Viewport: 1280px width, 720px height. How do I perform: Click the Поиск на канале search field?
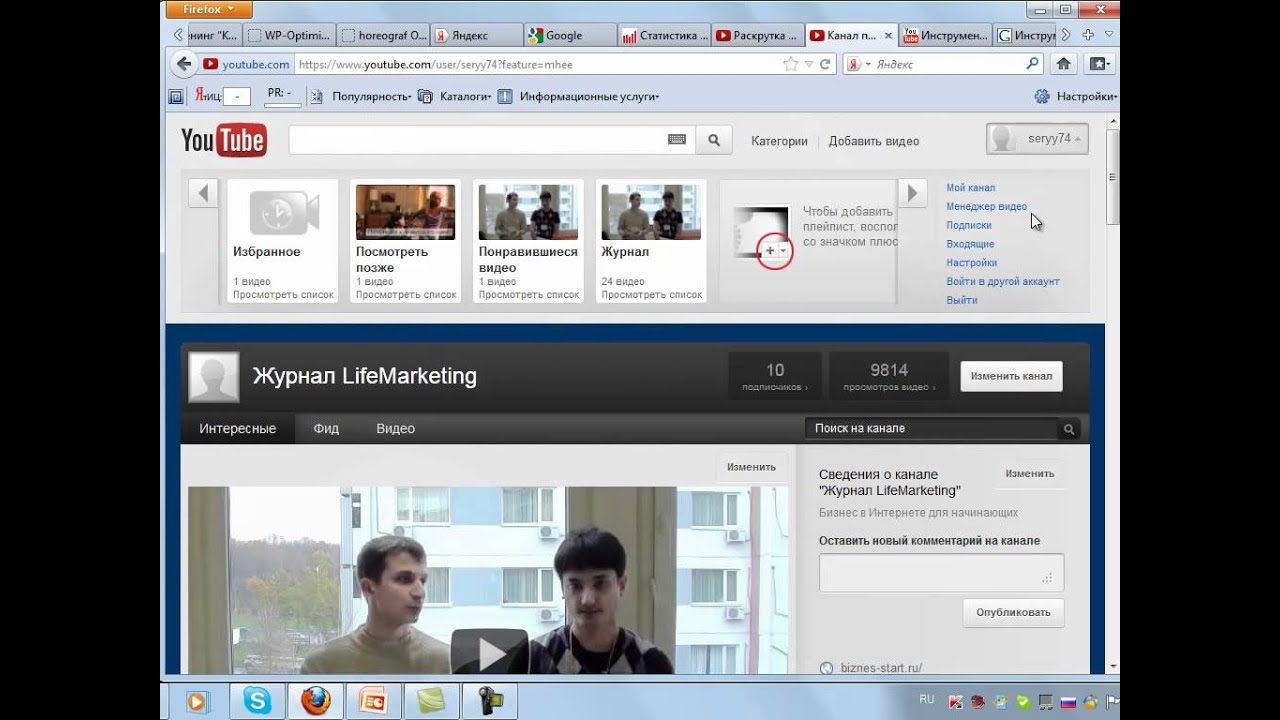tap(931, 428)
